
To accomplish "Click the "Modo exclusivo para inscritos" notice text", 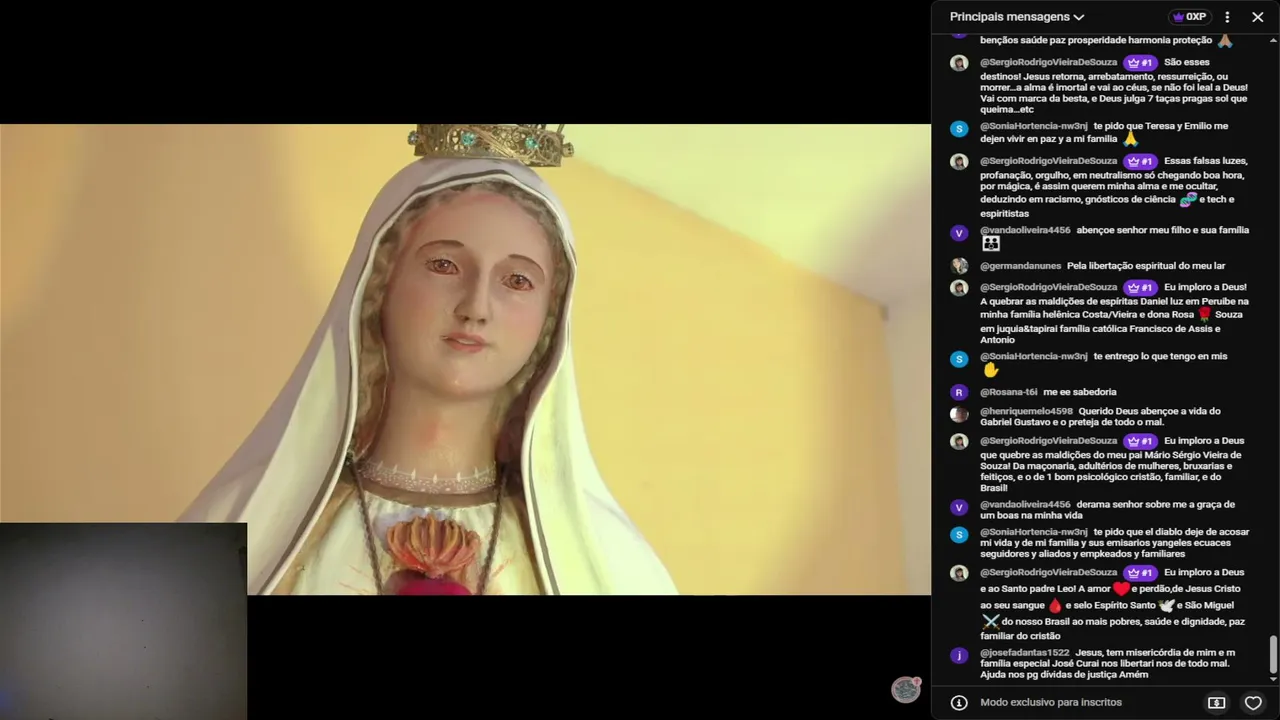I will pos(1051,702).
